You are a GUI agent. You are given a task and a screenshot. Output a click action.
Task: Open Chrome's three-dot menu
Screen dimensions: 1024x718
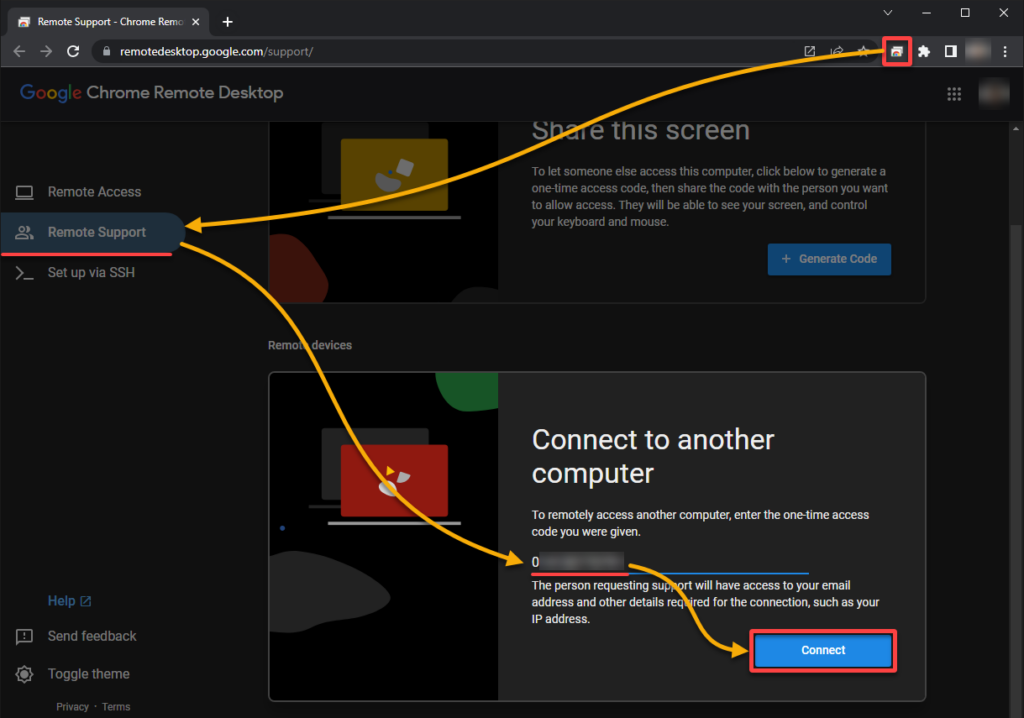pyautogui.click(x=1005, y=51)
